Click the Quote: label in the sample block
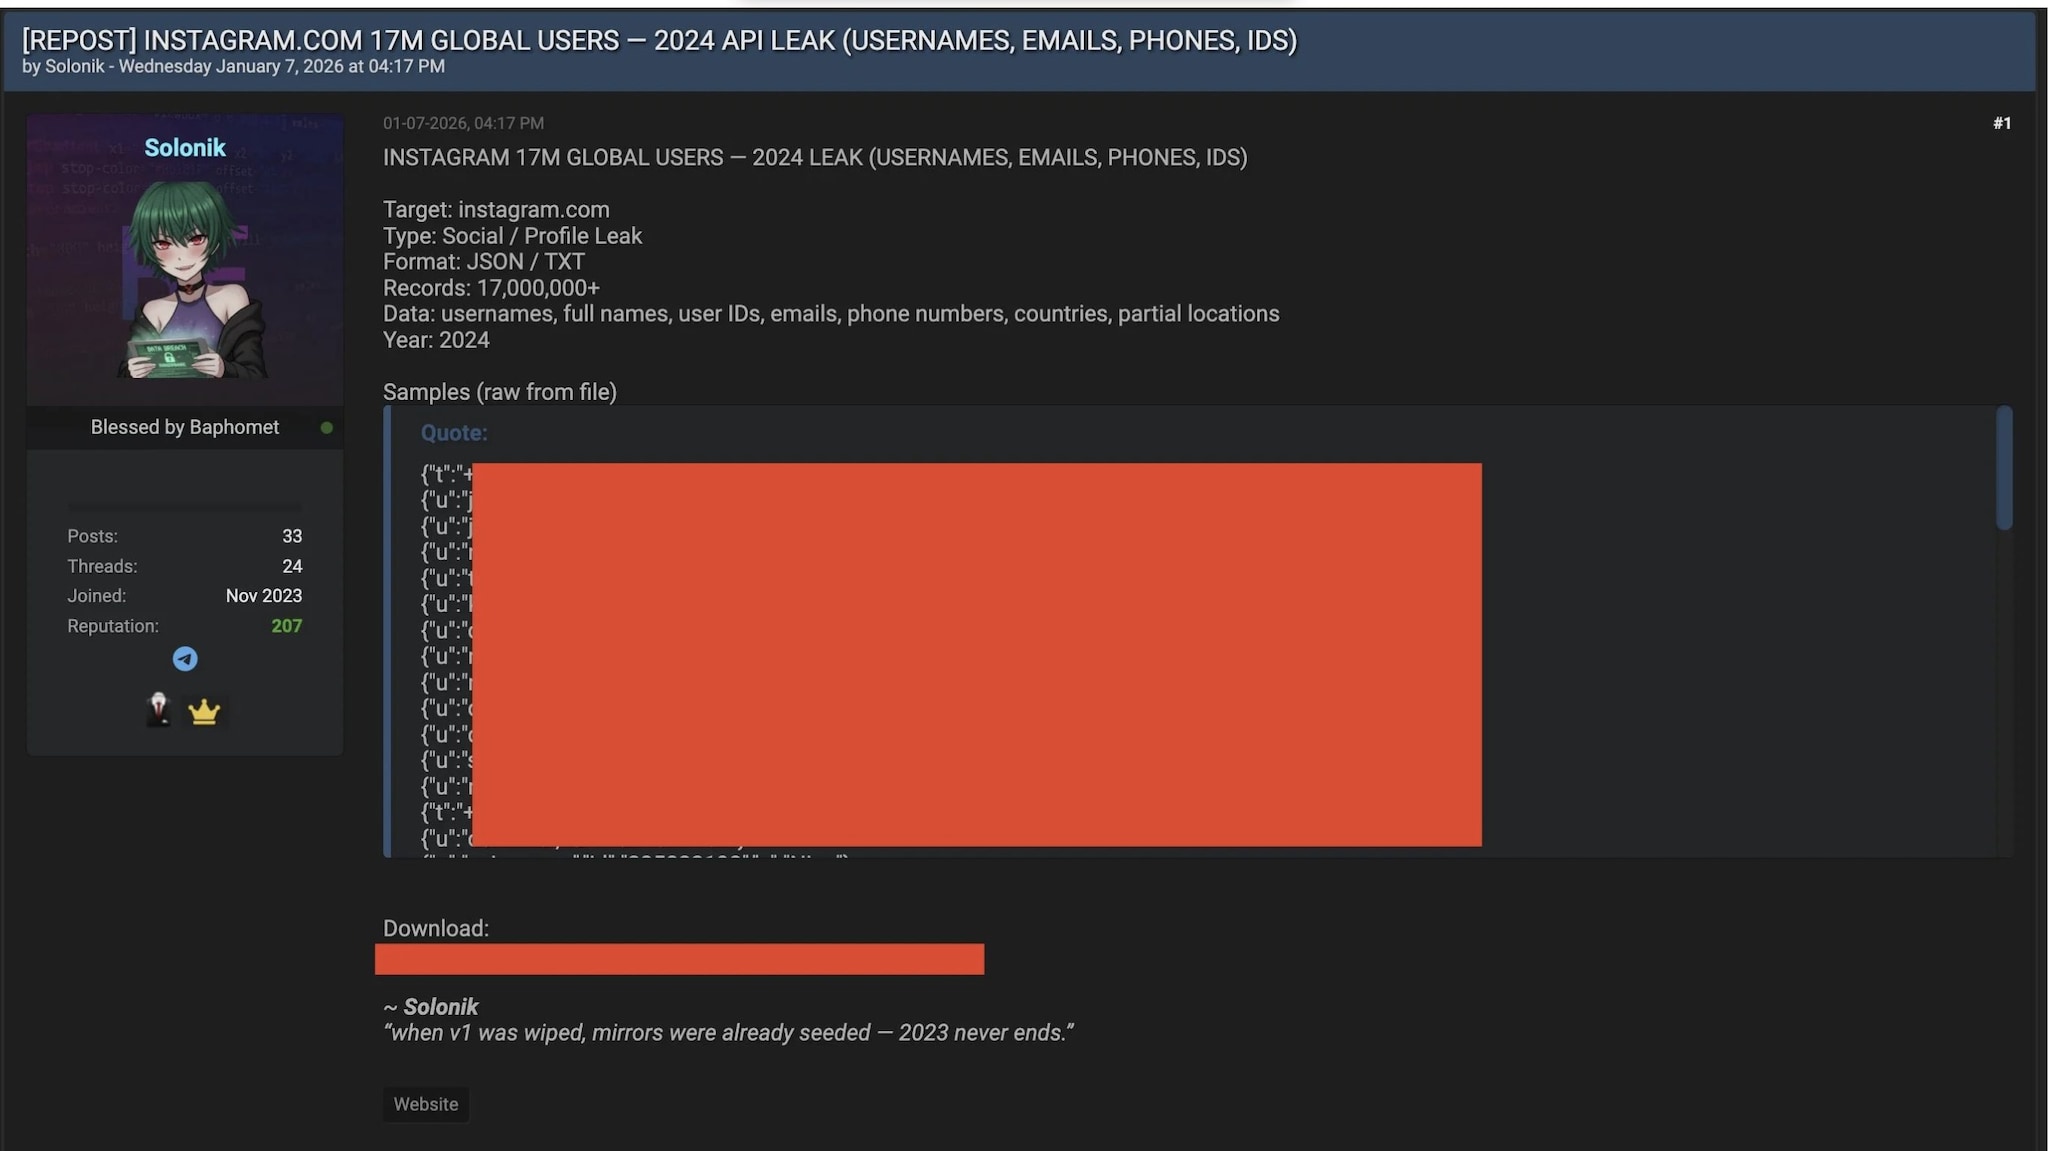The height and width of the screenshot is (1151, 2048). [x=453, y=432]
